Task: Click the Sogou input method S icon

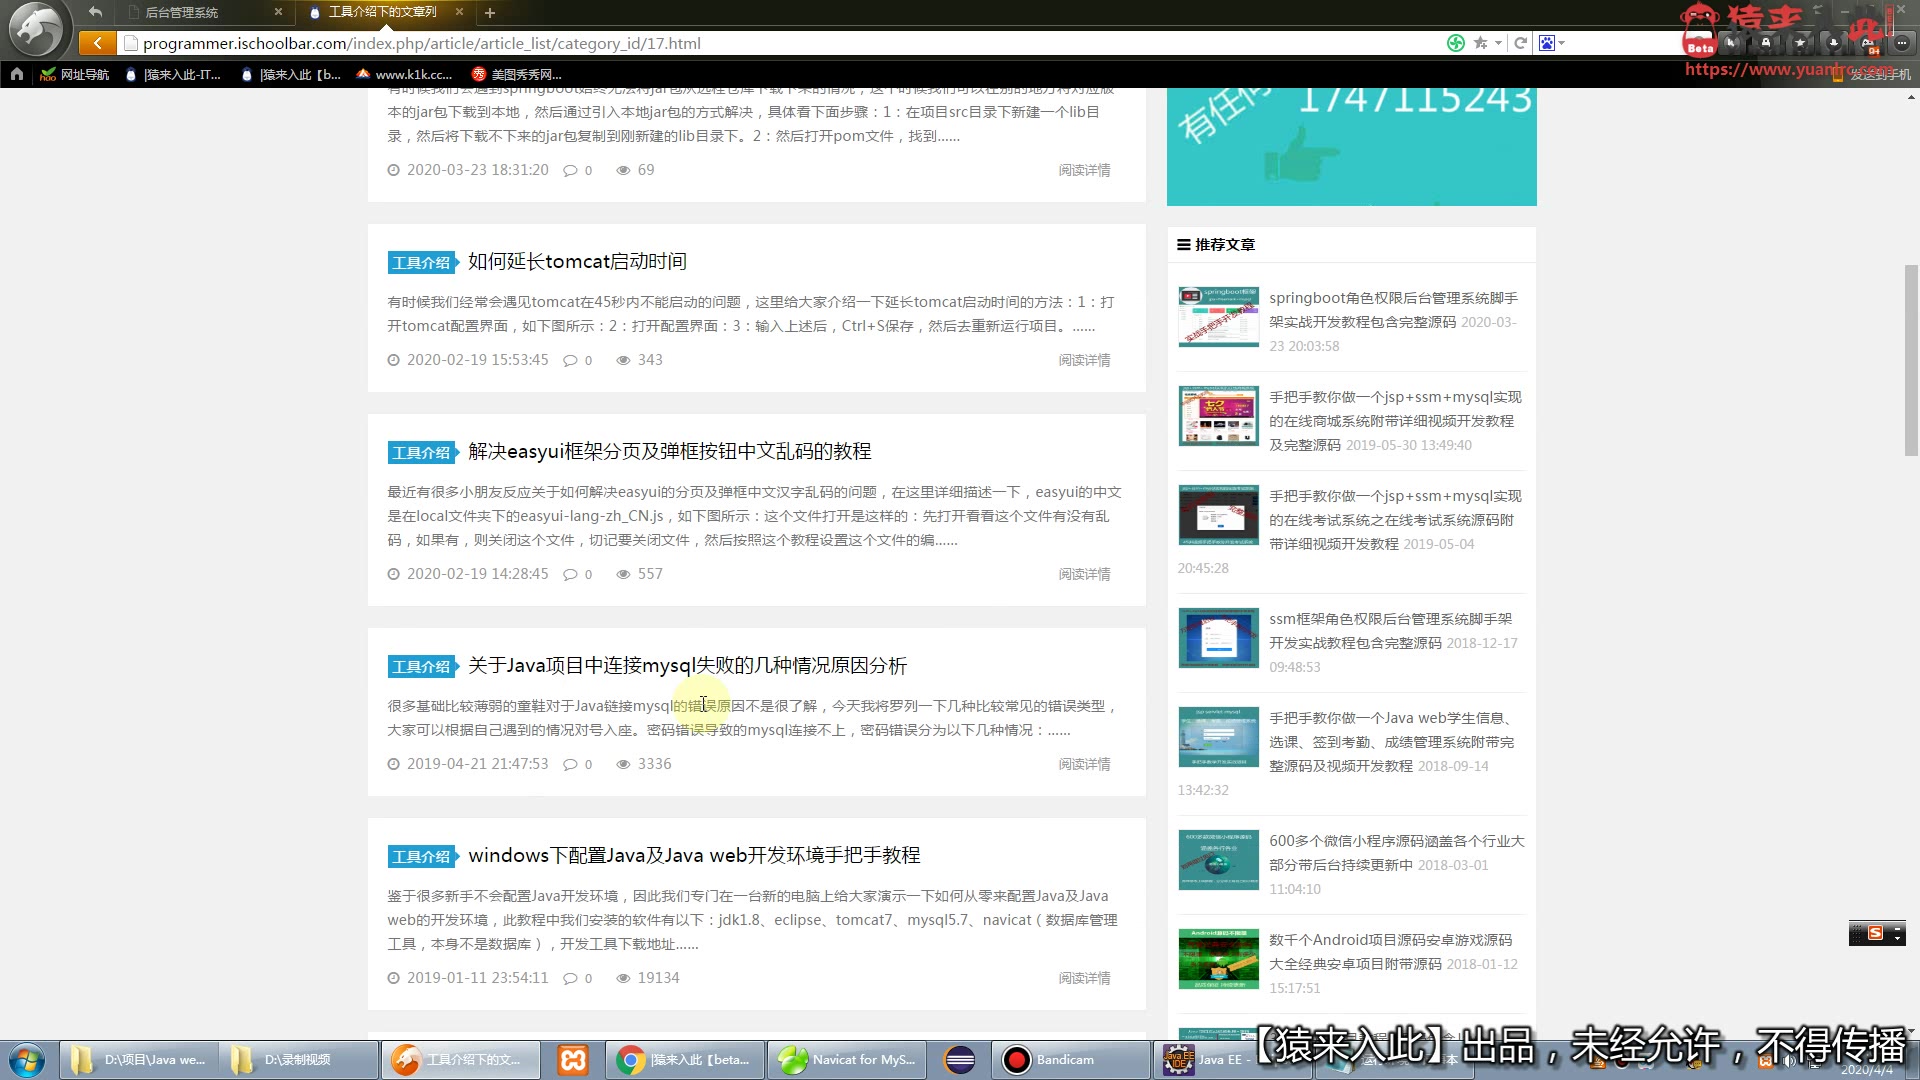Action: coord(1875,933)
